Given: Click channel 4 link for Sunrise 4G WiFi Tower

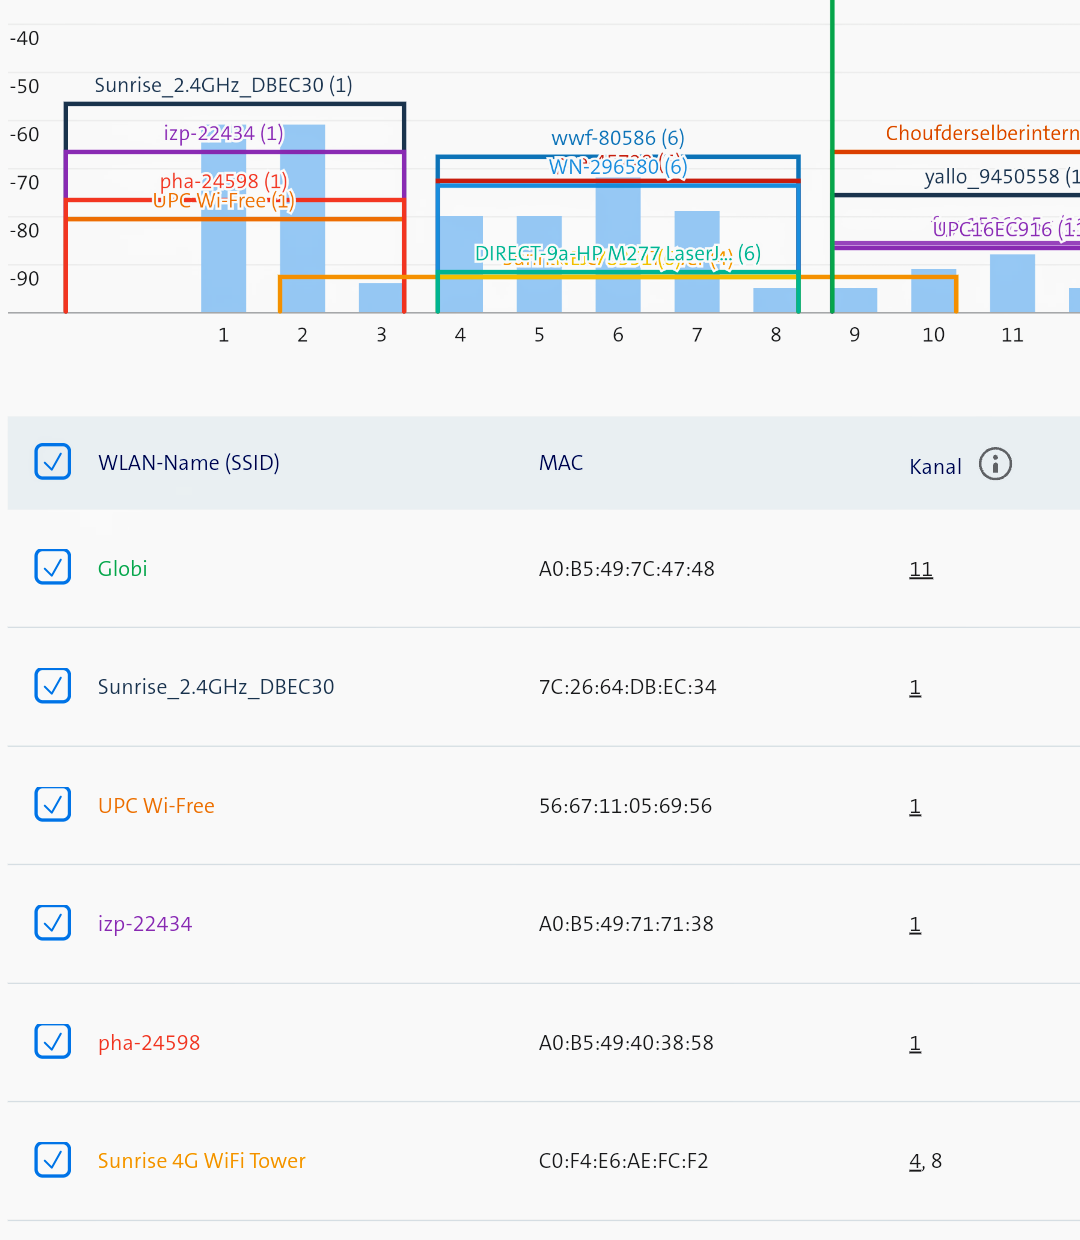Looking at the screenshot, I should [x=914, y=1161].
